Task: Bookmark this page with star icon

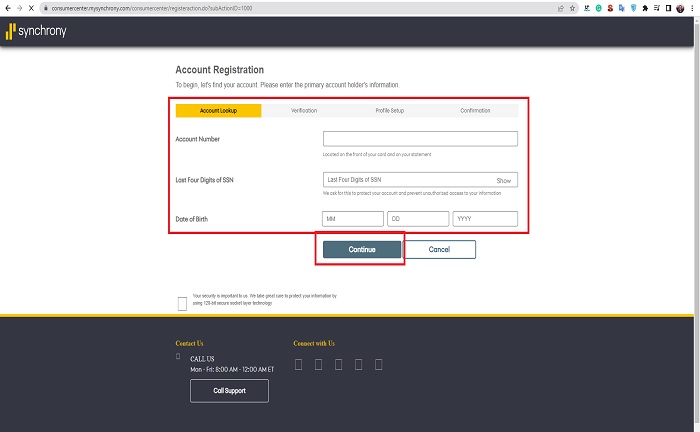Action: 572,7
